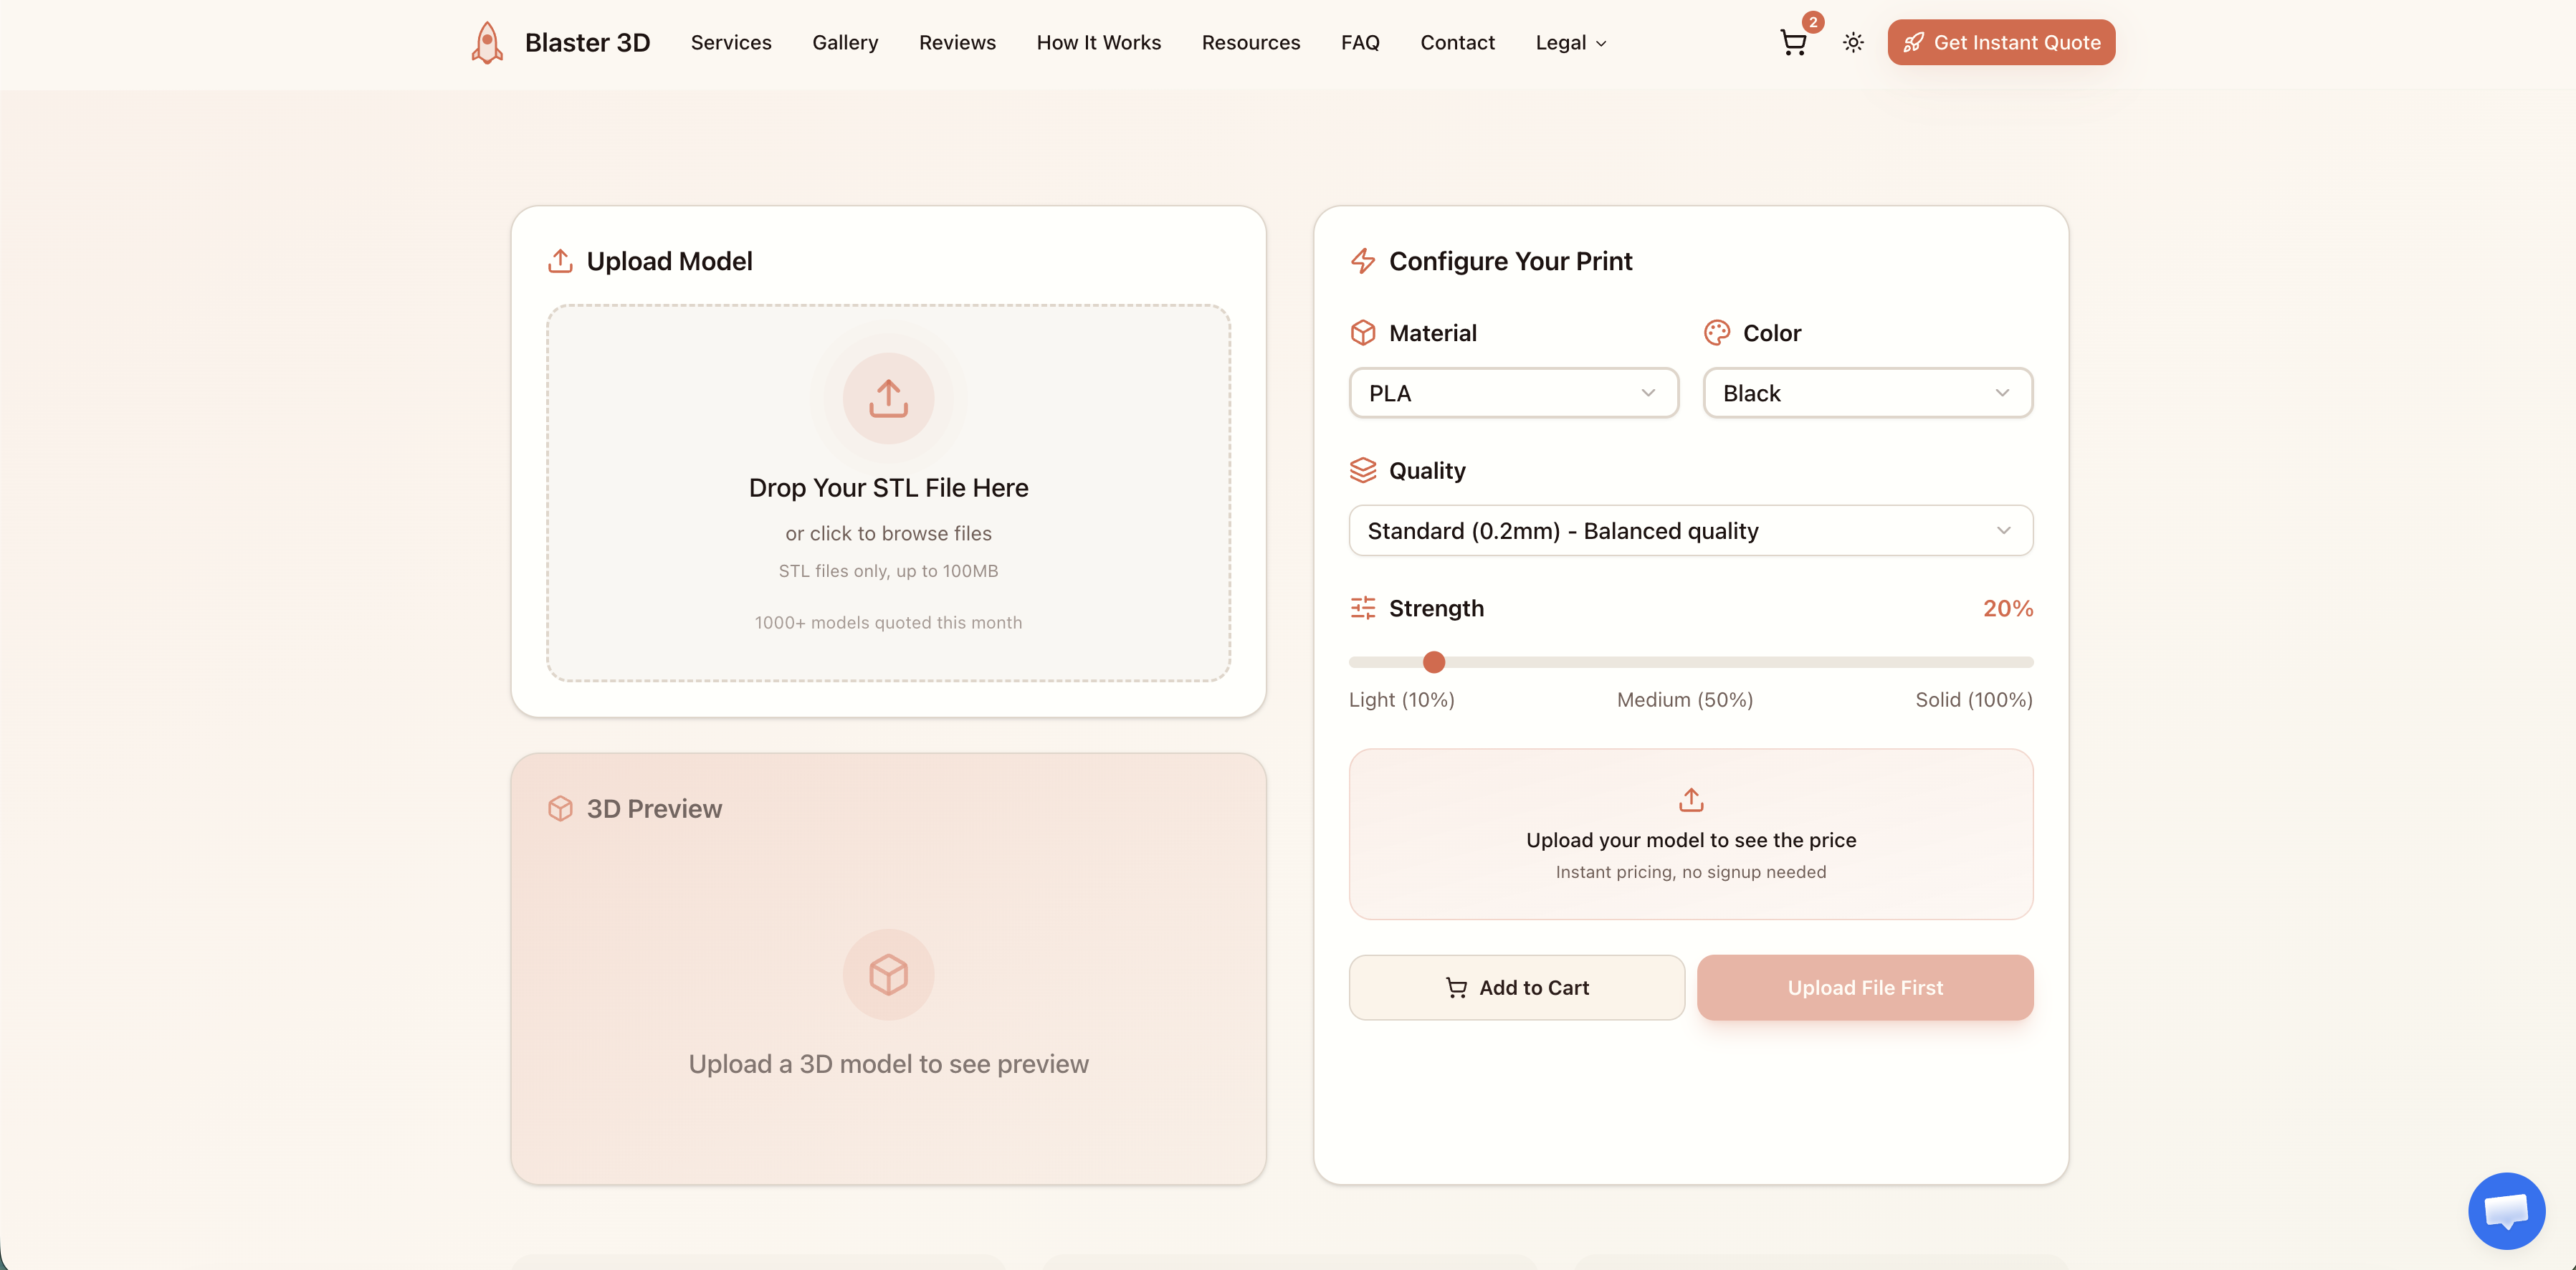Click the Strength slider handle
Image resolution: width=2576 pixels, height=1270 pixels.
click(x=1434, y=662)
